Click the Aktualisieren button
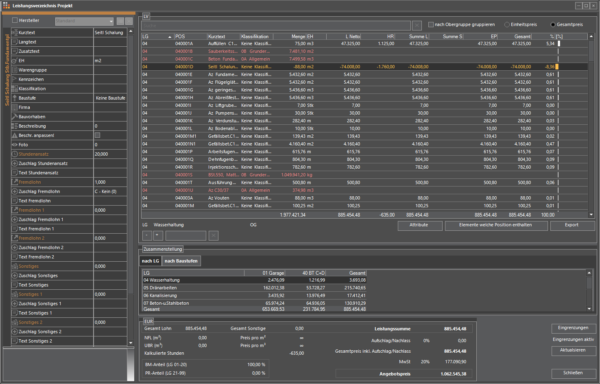 573,351
